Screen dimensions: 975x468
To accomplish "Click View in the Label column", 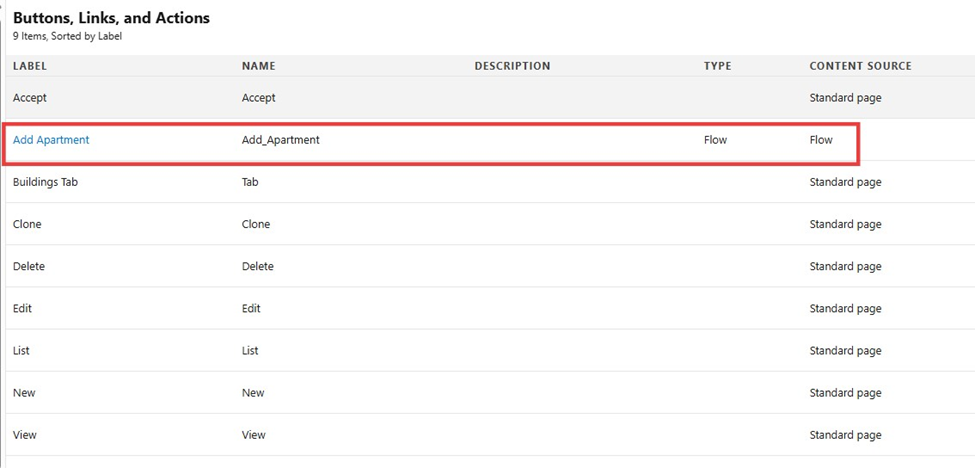I will click(25, 435).
